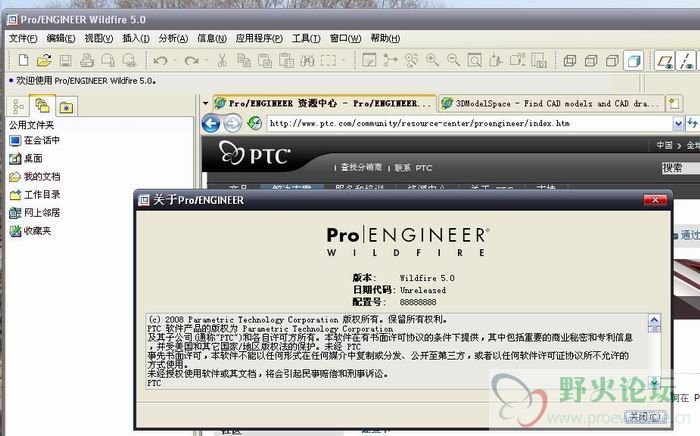
Task: Click the dashed selection box icon
Action: pos(329,60)
